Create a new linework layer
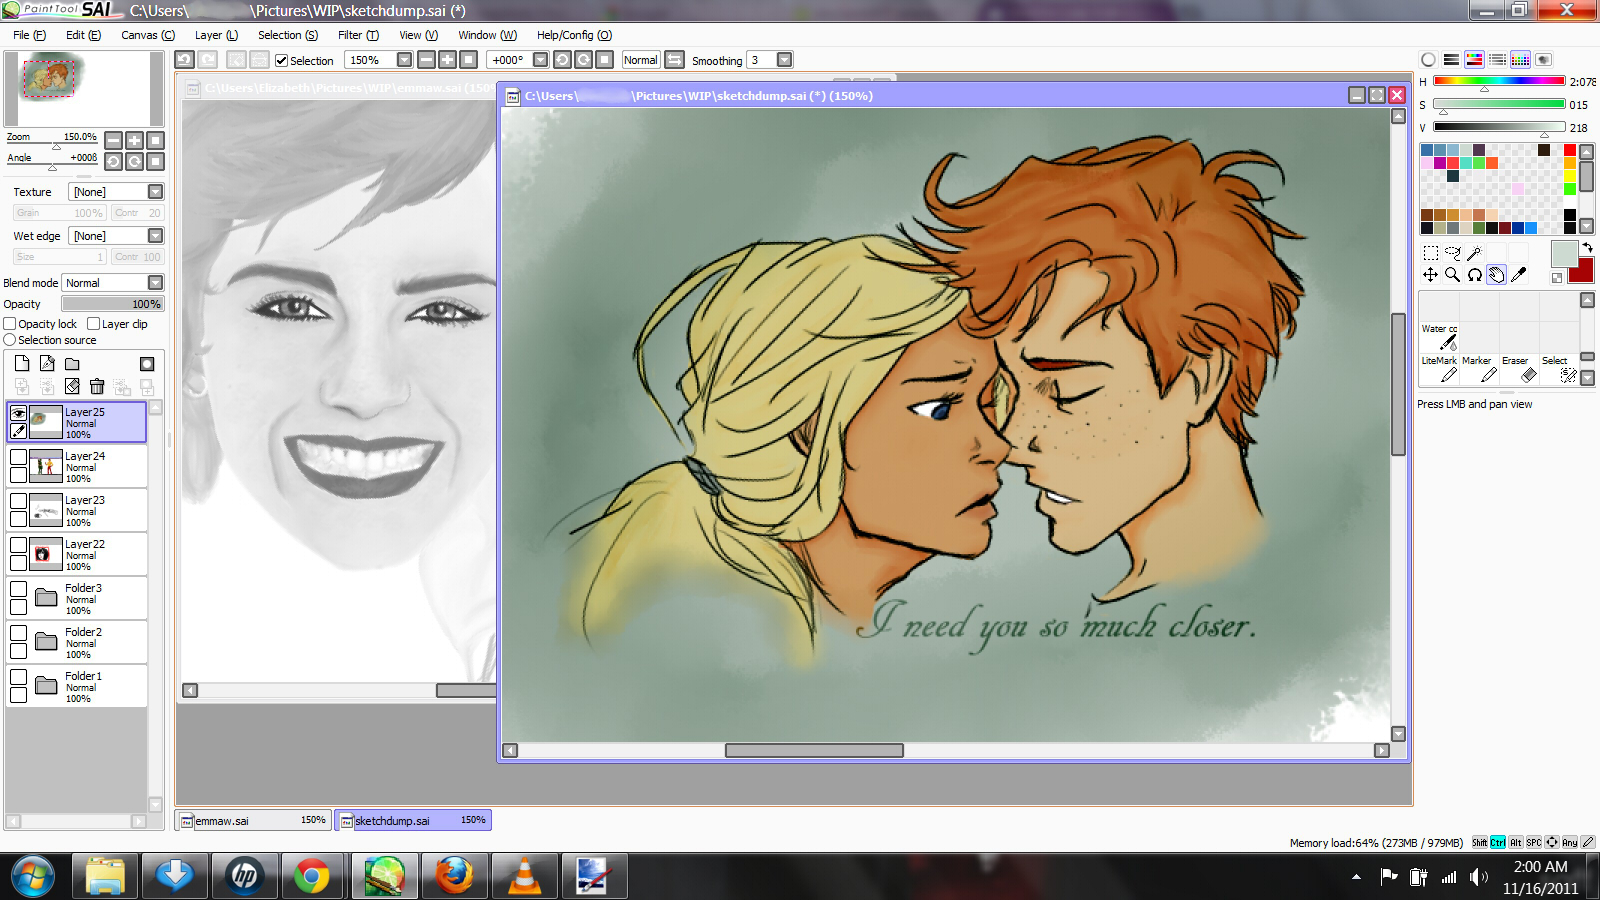Viewport: 1600px width, 900px height. pos(47,364)
